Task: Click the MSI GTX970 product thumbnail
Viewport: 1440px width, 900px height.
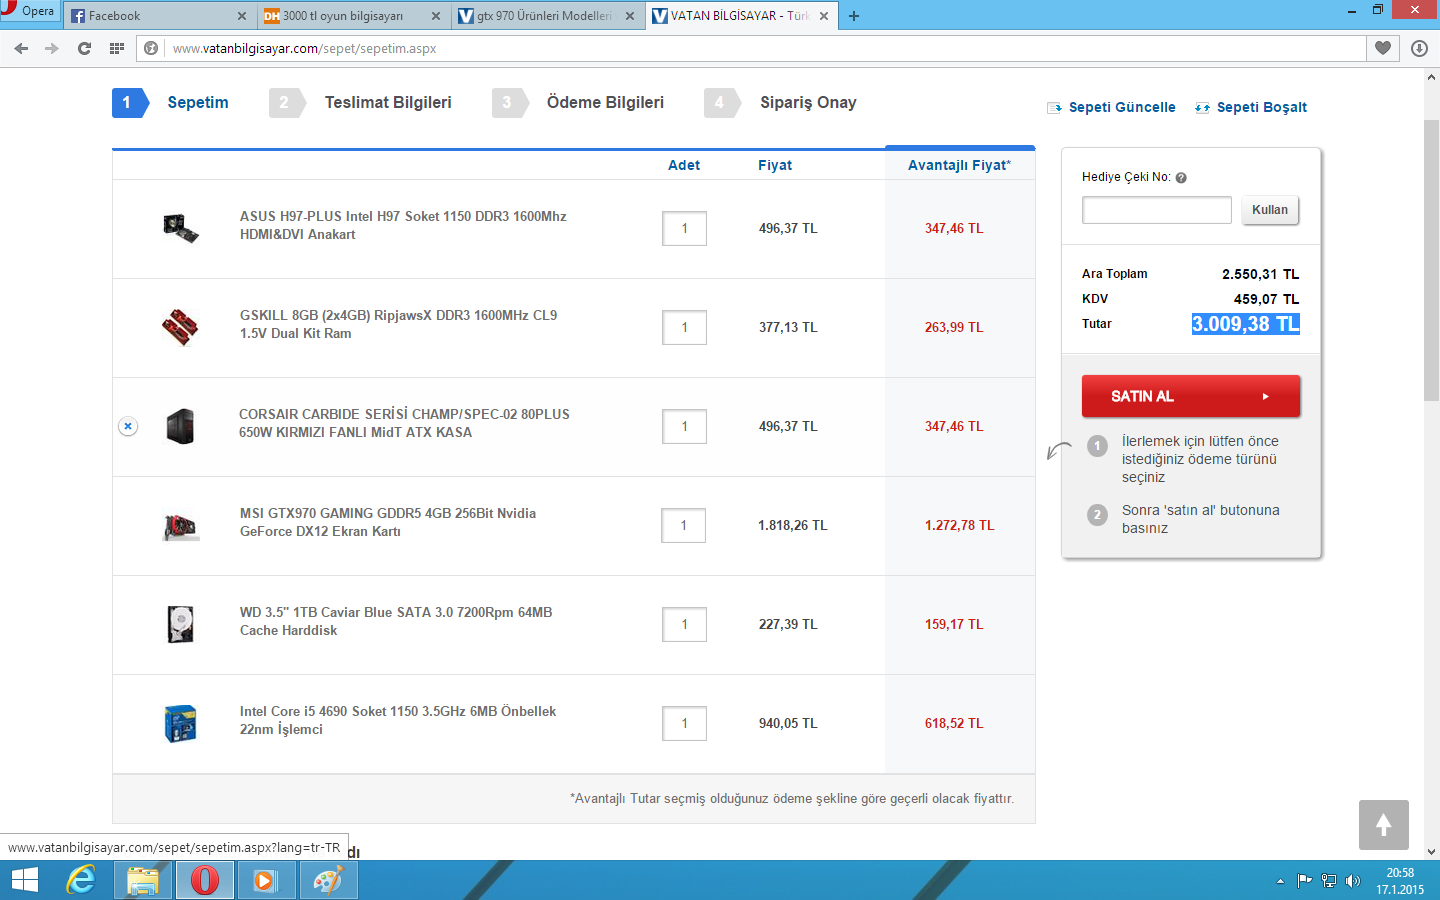Action: coord(181,525)
